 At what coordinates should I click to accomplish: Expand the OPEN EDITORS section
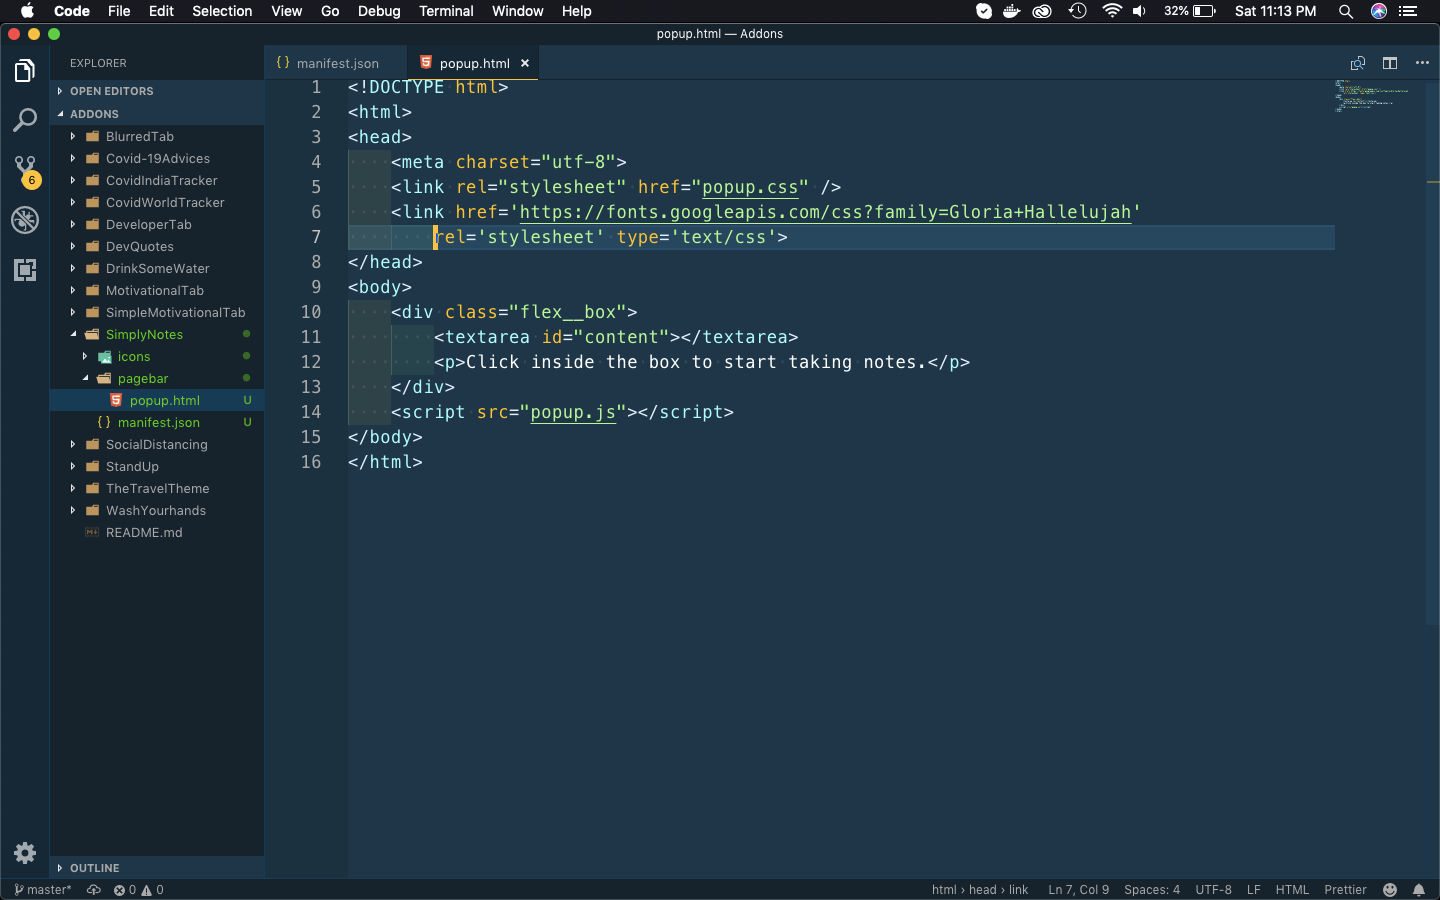tap(157, 91)
